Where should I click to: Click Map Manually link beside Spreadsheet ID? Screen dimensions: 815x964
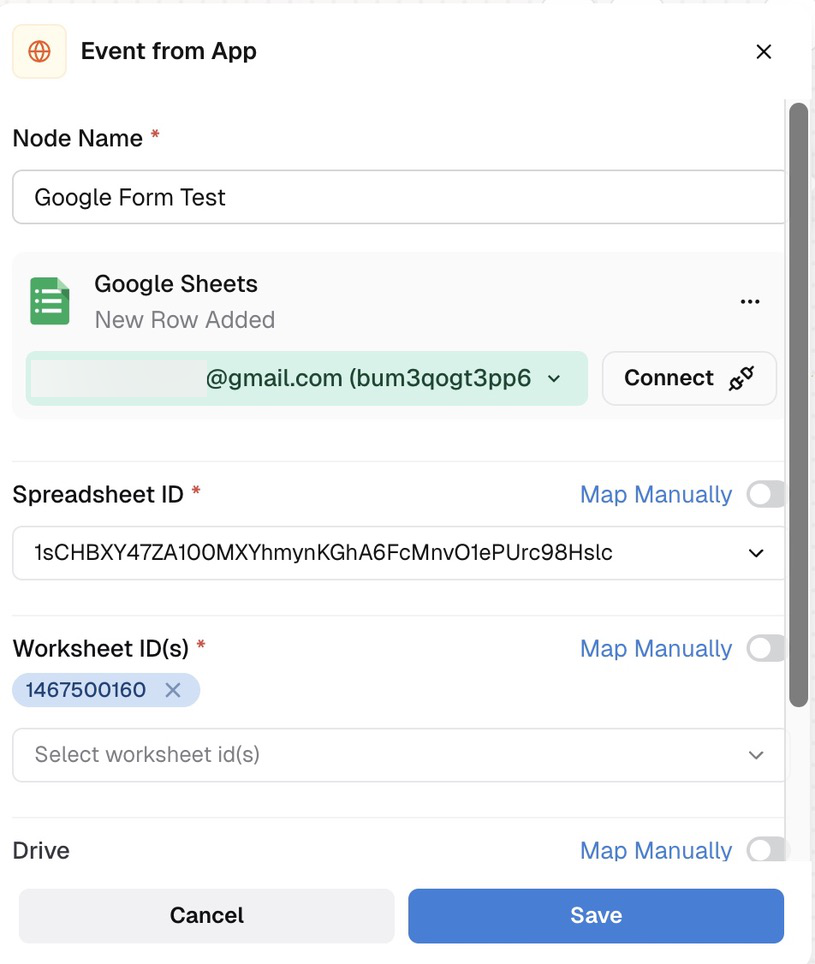(656, 494)
